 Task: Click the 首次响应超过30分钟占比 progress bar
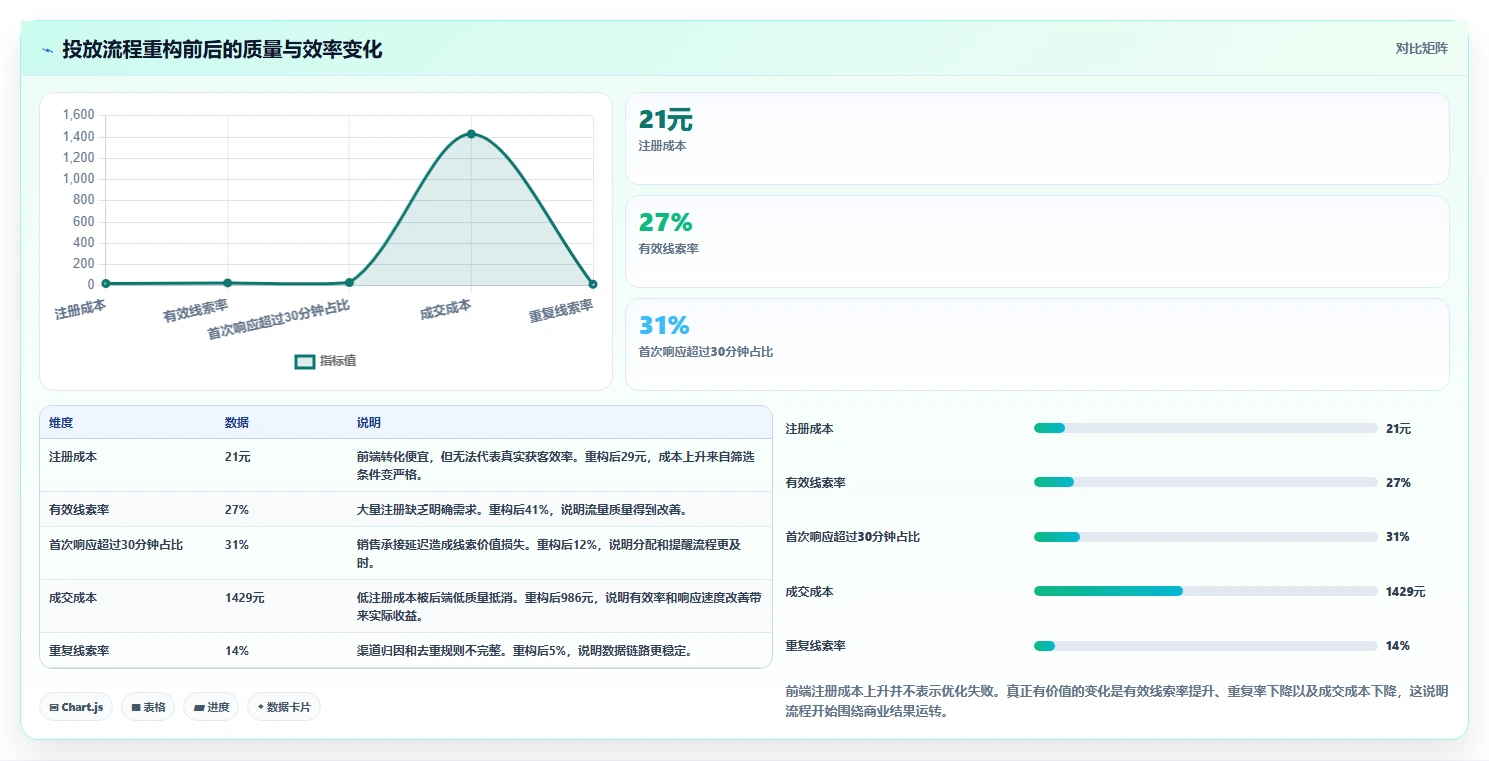tap(1205, 537)
